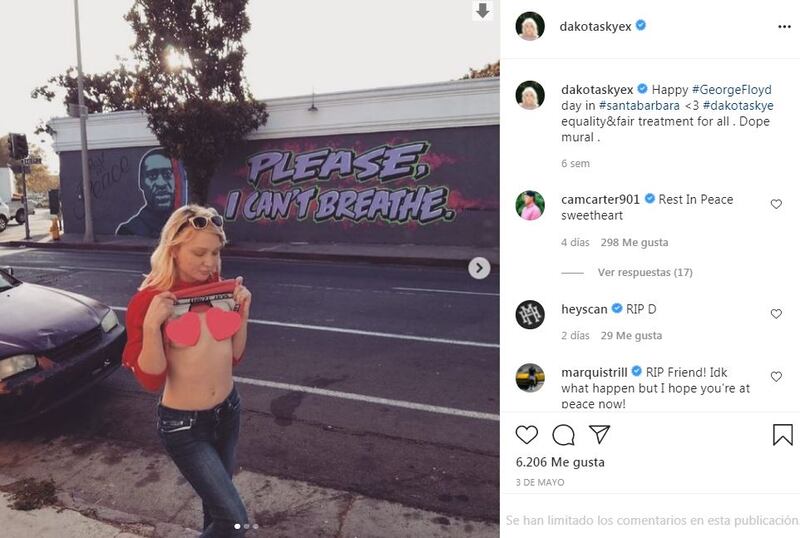Open camcarter901's profile avatar
800x538 pixels.
pyautogui.click(x=530, y=205)
